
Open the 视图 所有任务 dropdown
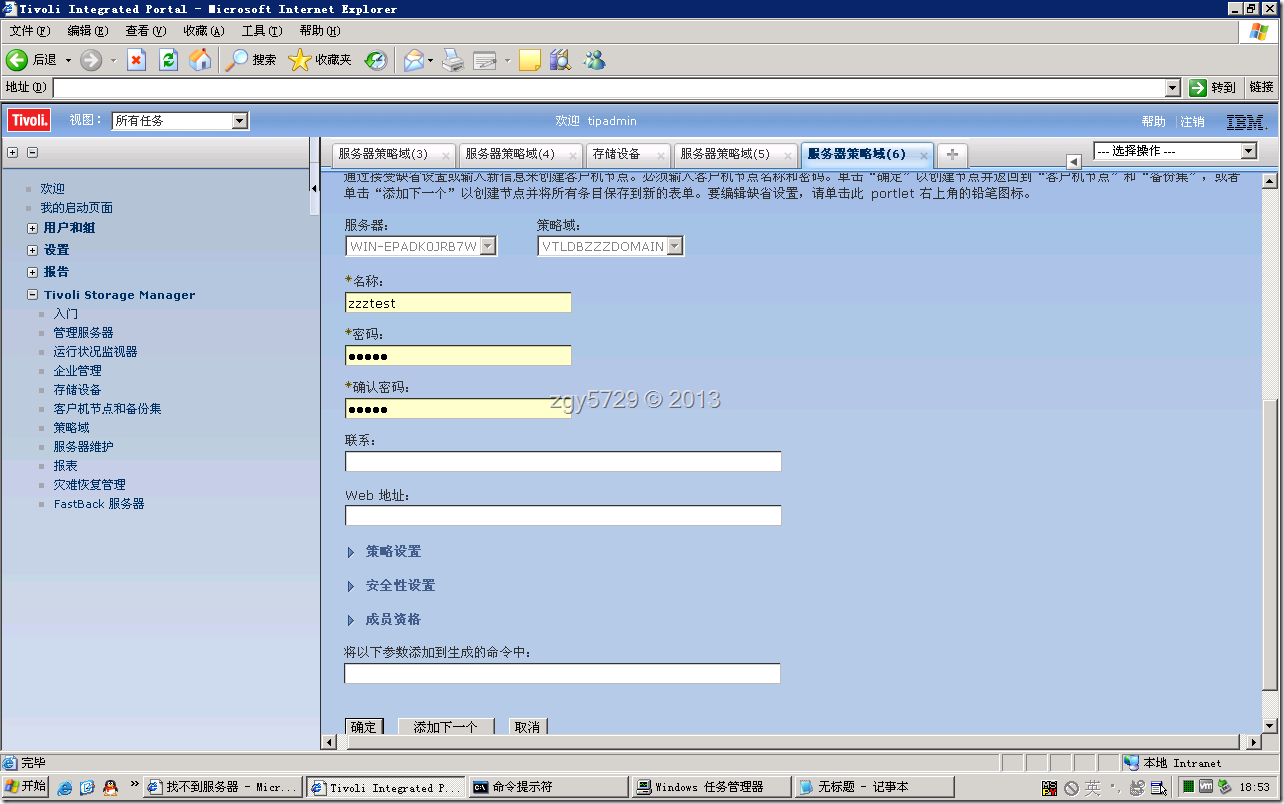click(x=240, y=121)
